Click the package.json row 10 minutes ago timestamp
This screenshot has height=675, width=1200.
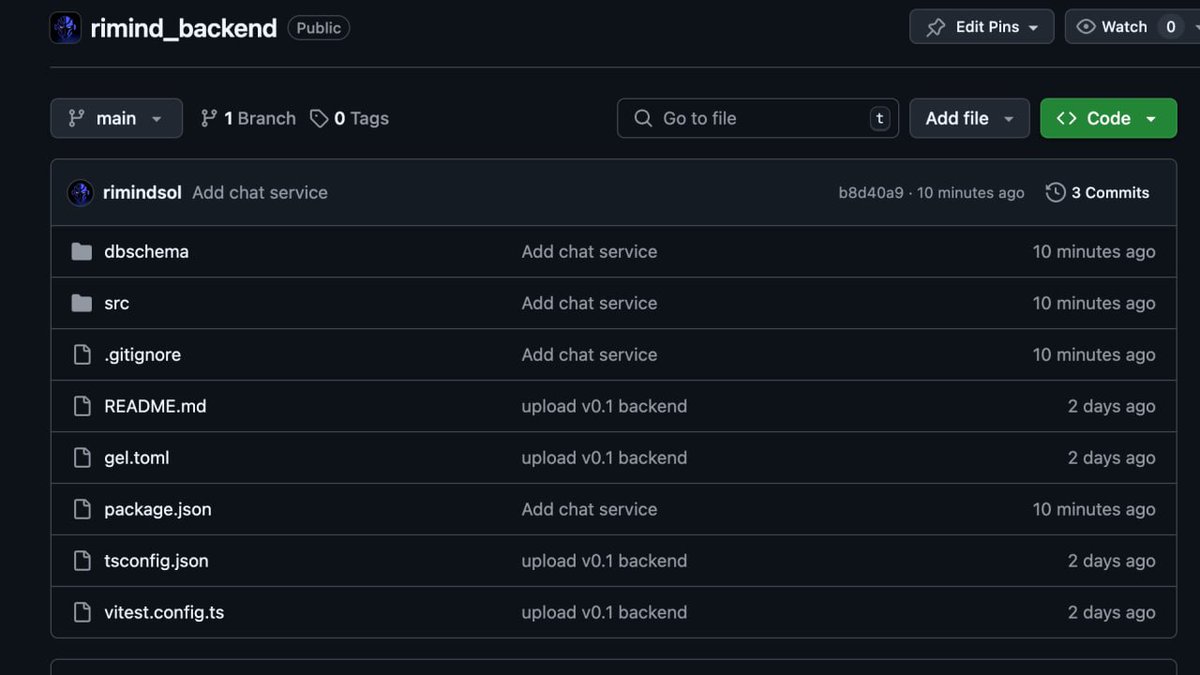pyautogui.click(x=1094, y=509)
